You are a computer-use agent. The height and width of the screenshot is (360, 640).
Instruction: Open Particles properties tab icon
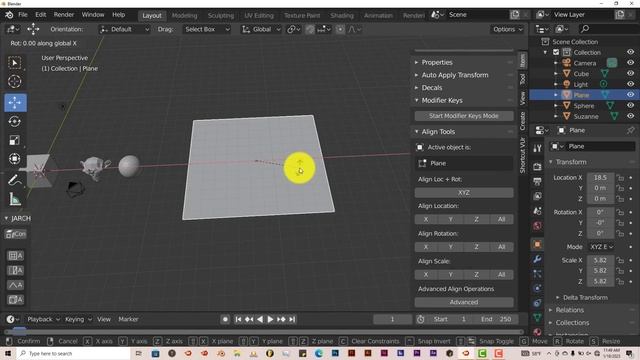pyautogui.click(x=537, y=274)
